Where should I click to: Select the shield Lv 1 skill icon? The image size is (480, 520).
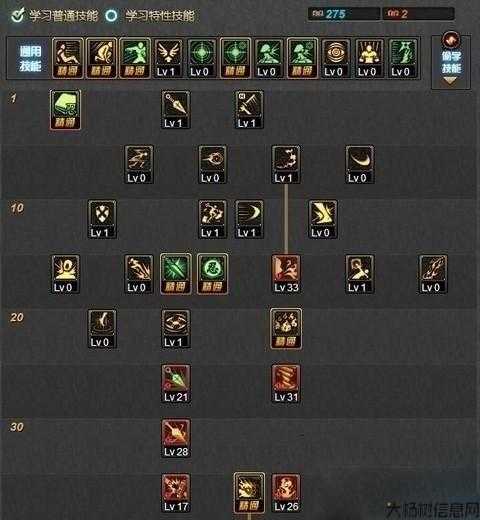click(x=102, y=219)
